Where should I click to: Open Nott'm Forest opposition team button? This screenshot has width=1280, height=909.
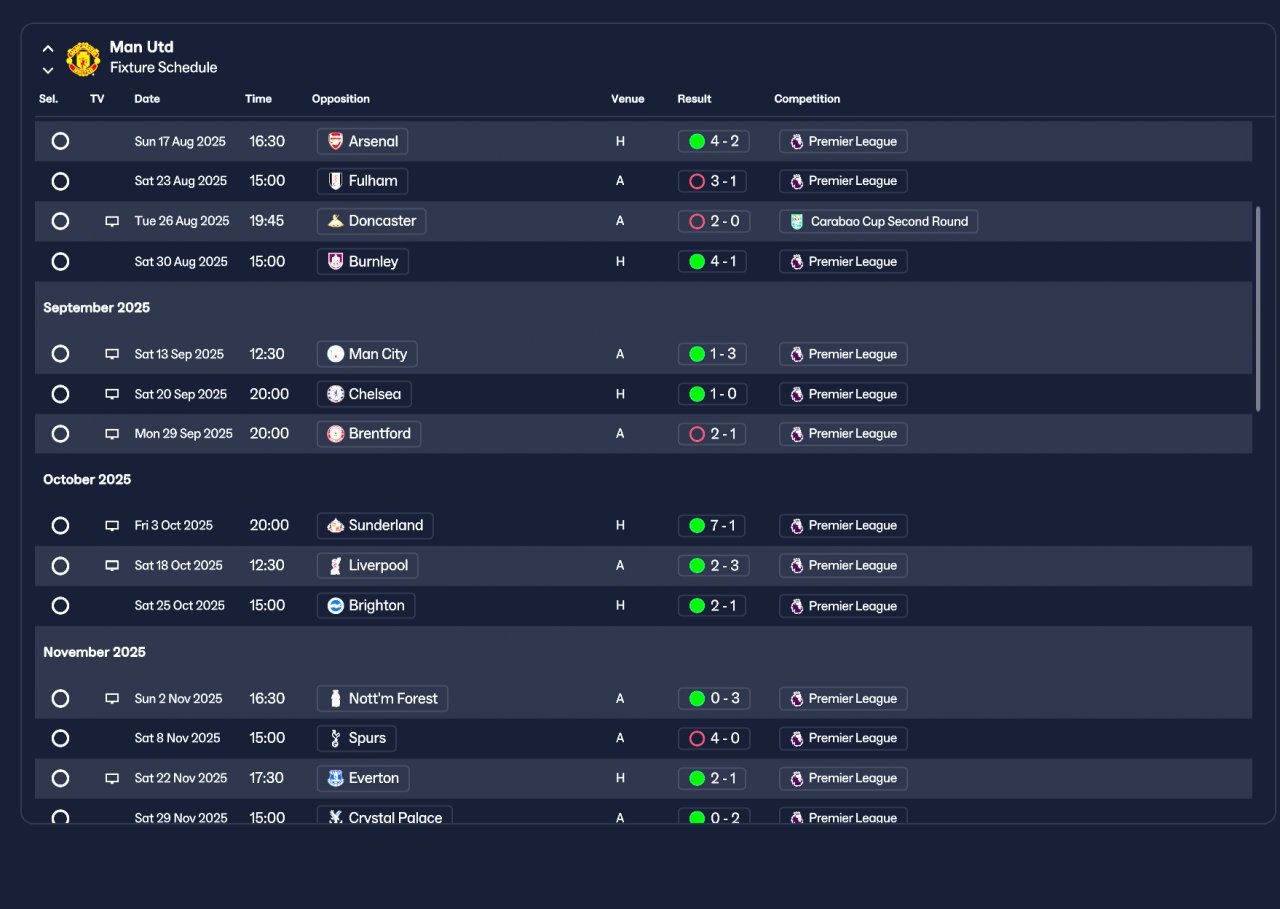(x=382, y=698)
